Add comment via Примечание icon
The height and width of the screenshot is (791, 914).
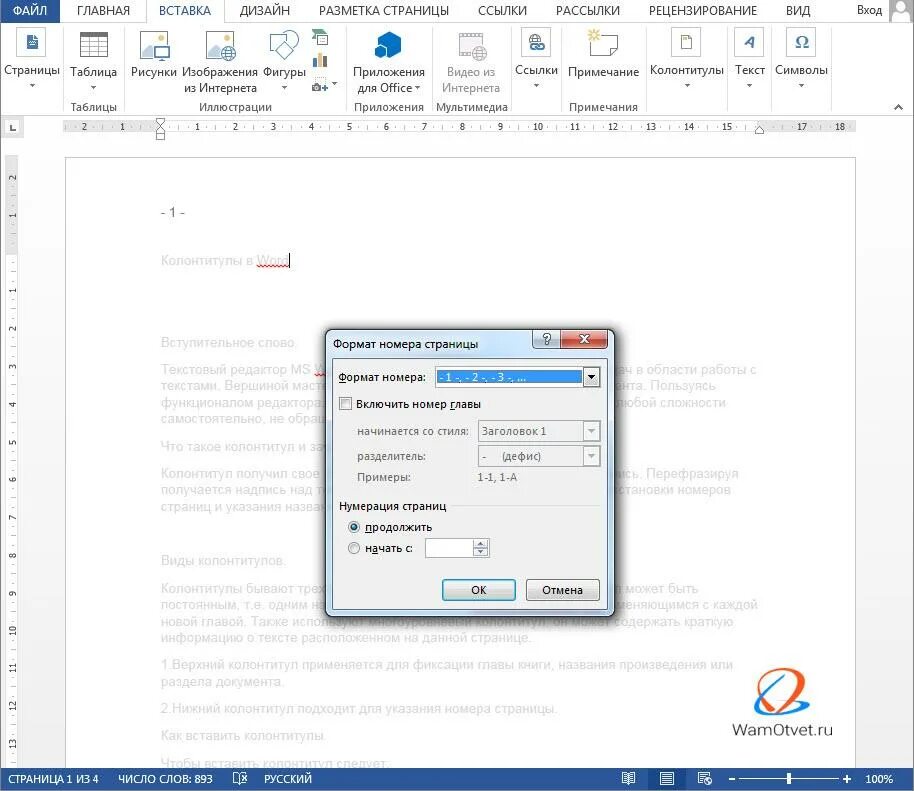pos(603,43)
